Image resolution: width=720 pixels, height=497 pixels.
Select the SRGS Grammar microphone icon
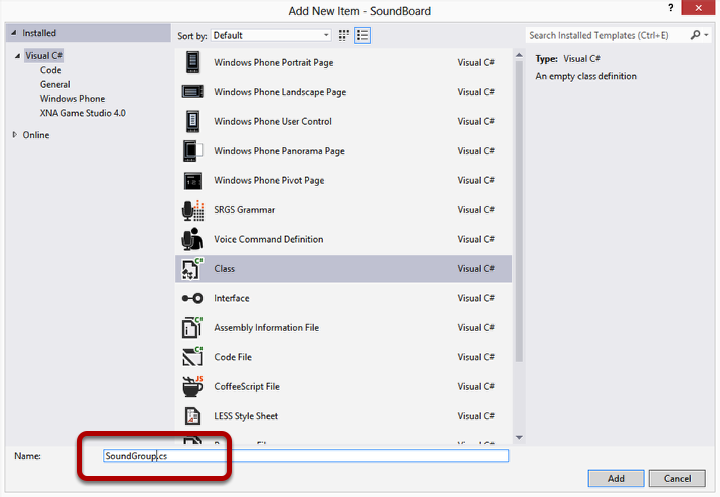[192, 210]
